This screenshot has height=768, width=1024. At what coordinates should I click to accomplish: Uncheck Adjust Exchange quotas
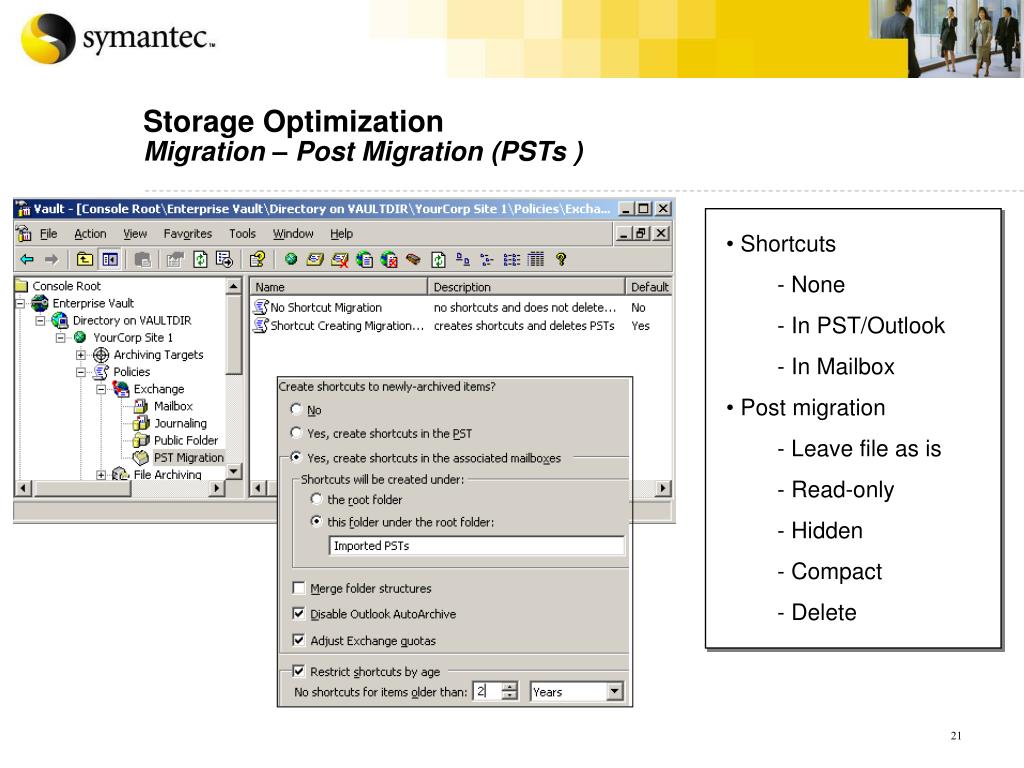click(x=298, y=640)
